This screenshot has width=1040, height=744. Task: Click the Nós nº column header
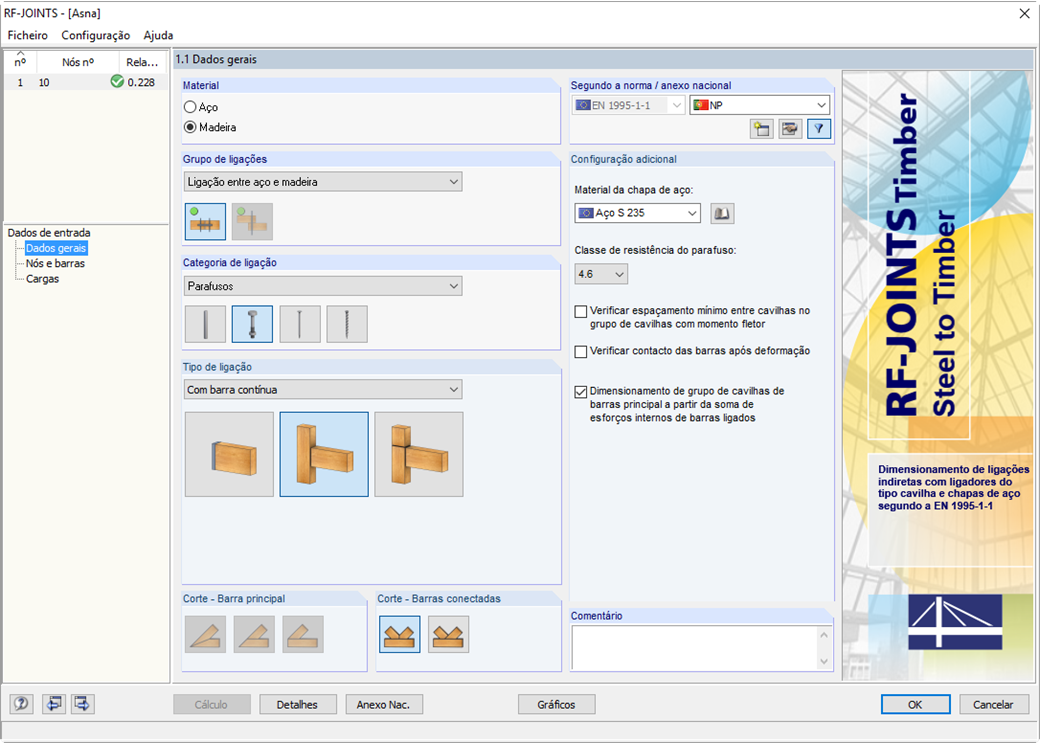tap(78, 62)
